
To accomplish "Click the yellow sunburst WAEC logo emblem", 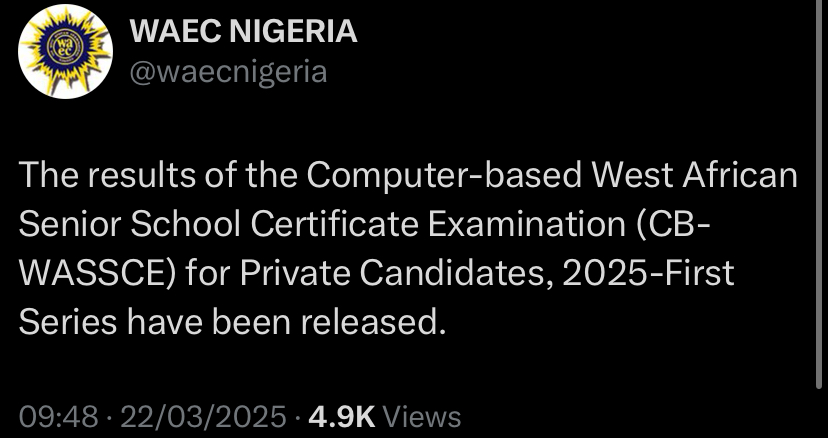I will pos(64,50).
